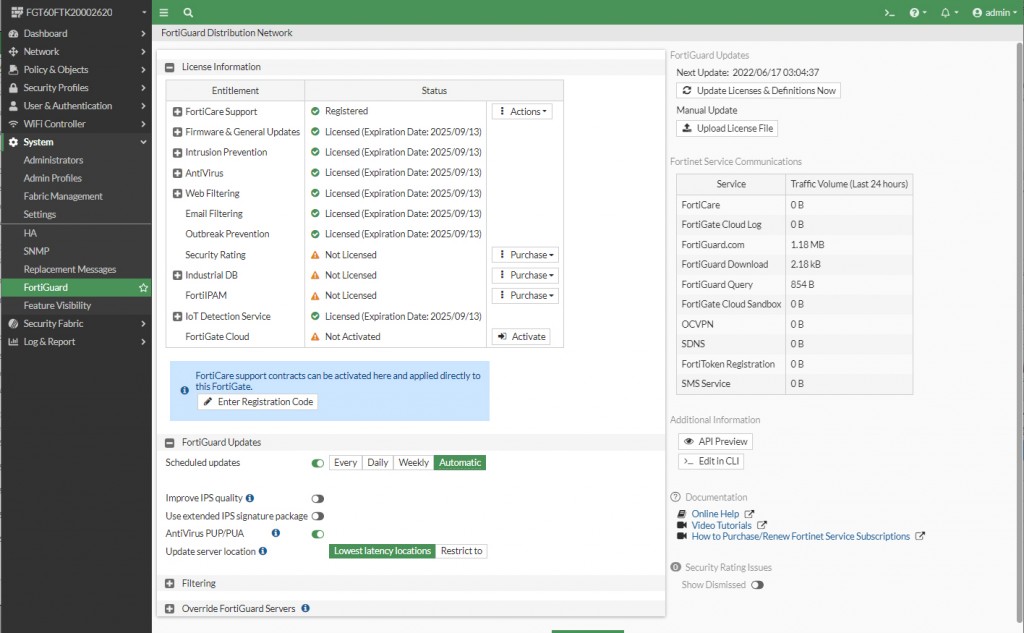This screenshot has height=633, width=1024.
Task: Open Purchase dropdown for Industrial DB
Action: [x=525, y=275]
